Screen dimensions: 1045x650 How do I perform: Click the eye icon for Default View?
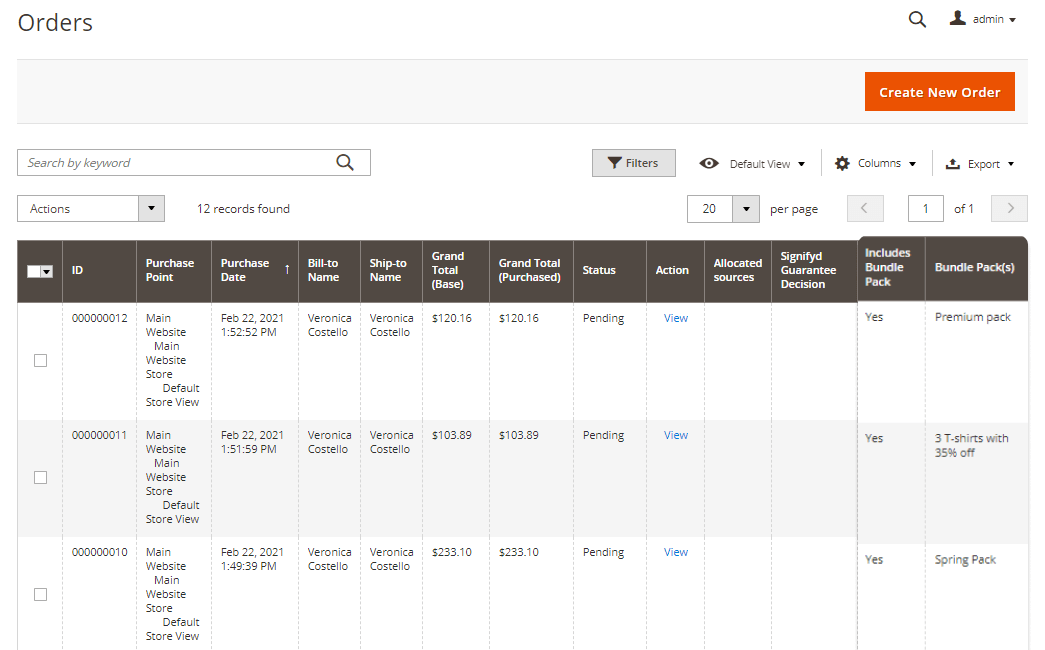point(709,164)
